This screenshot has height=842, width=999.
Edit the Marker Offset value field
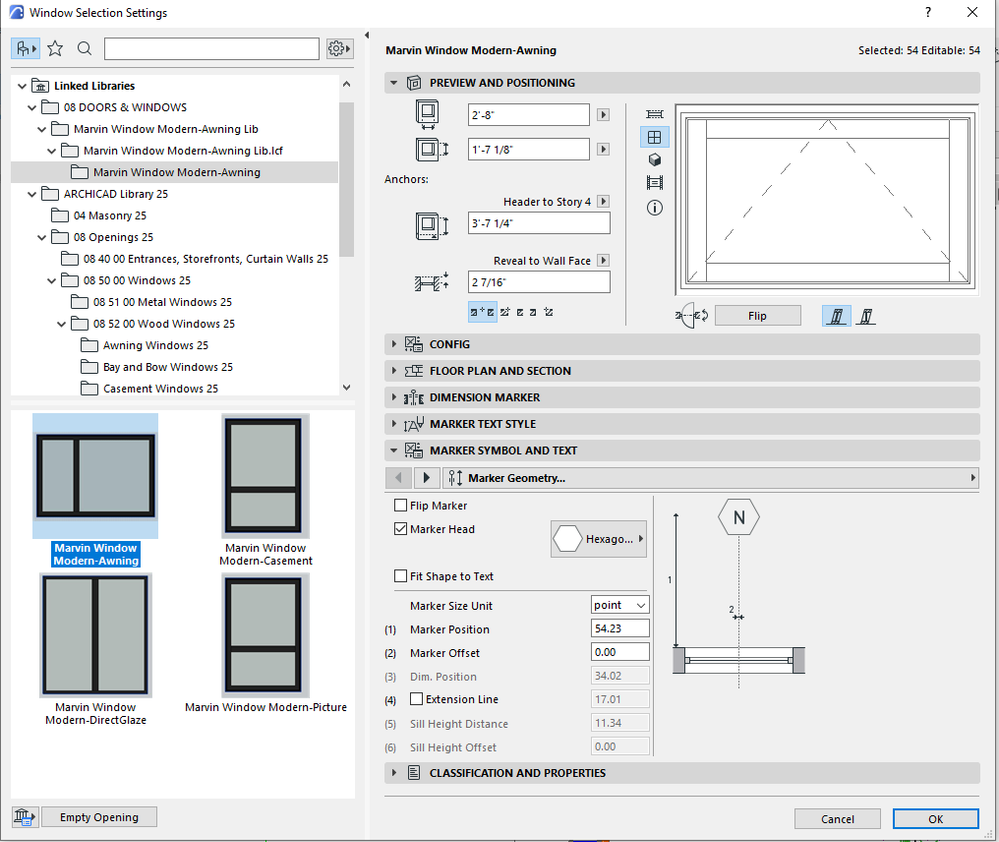pyautogui.click(x=620, y=652)
